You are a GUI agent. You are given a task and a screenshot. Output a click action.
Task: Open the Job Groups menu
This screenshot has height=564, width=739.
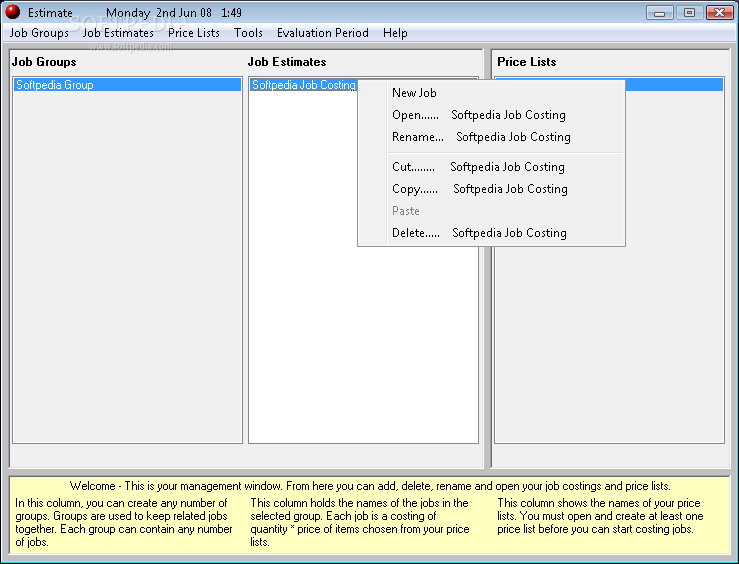point(39,33)
